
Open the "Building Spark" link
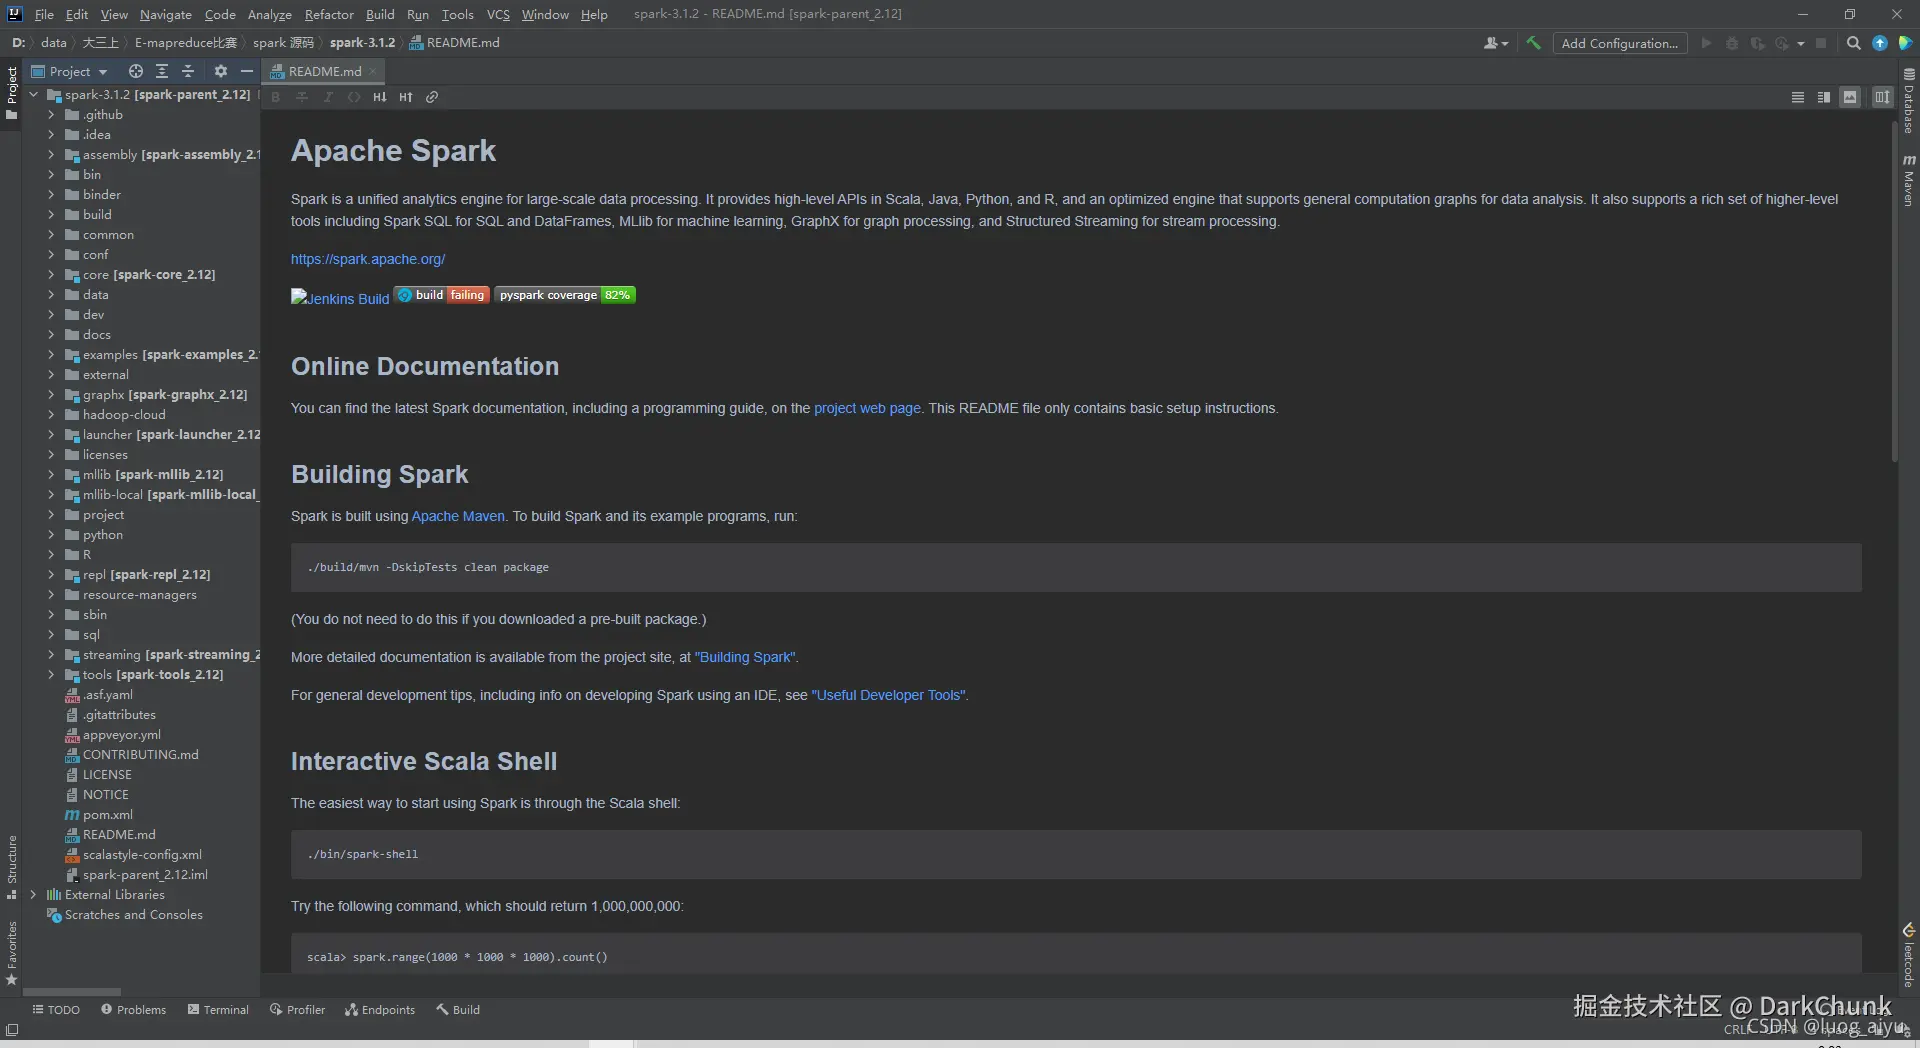click(745, 657)
